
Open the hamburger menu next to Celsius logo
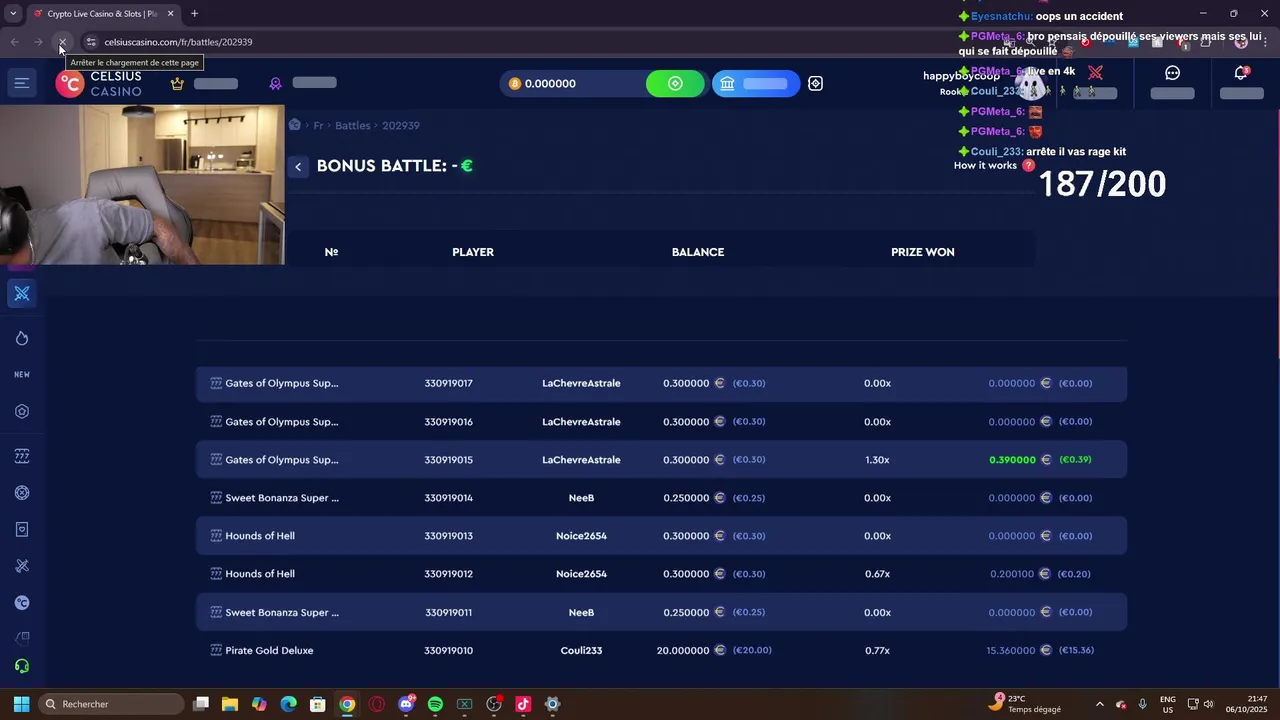(x=21, y=83)
